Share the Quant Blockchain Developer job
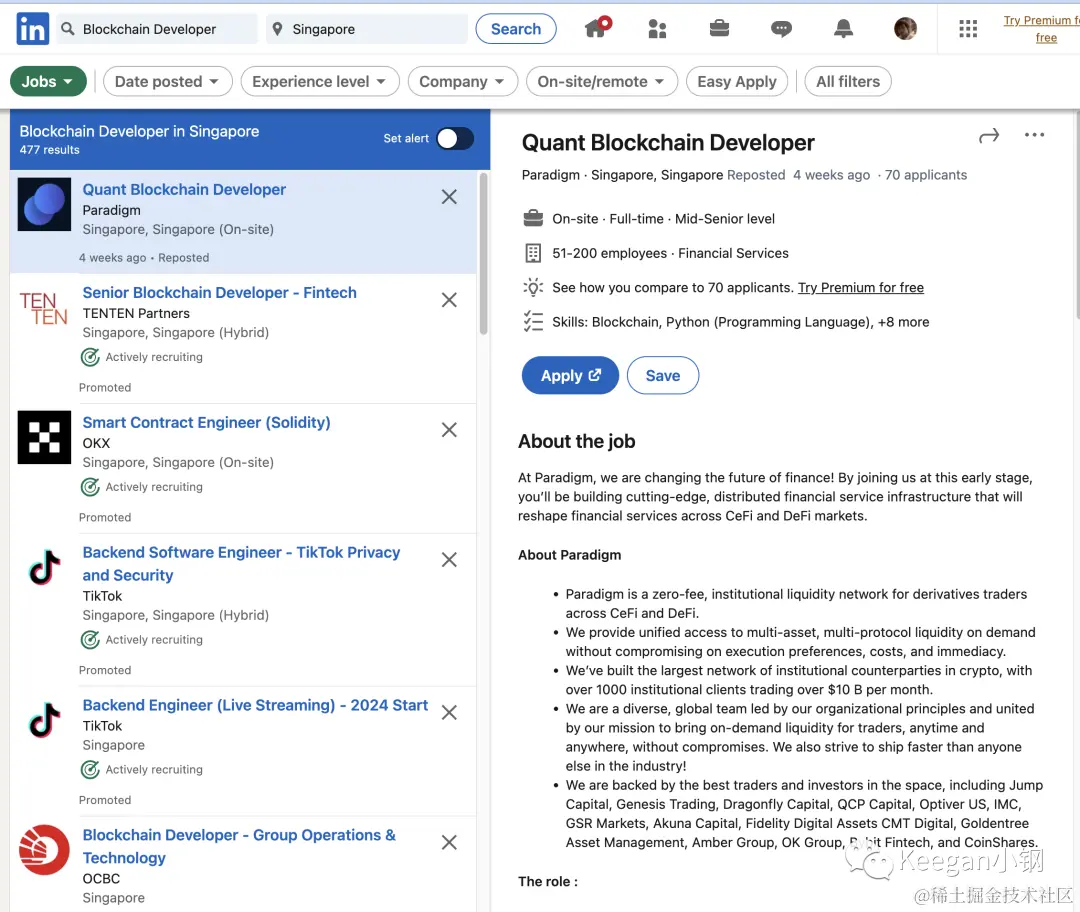The width and height of the screenshot is (1080, 912). pyautogui.click(x=988, y=136)
